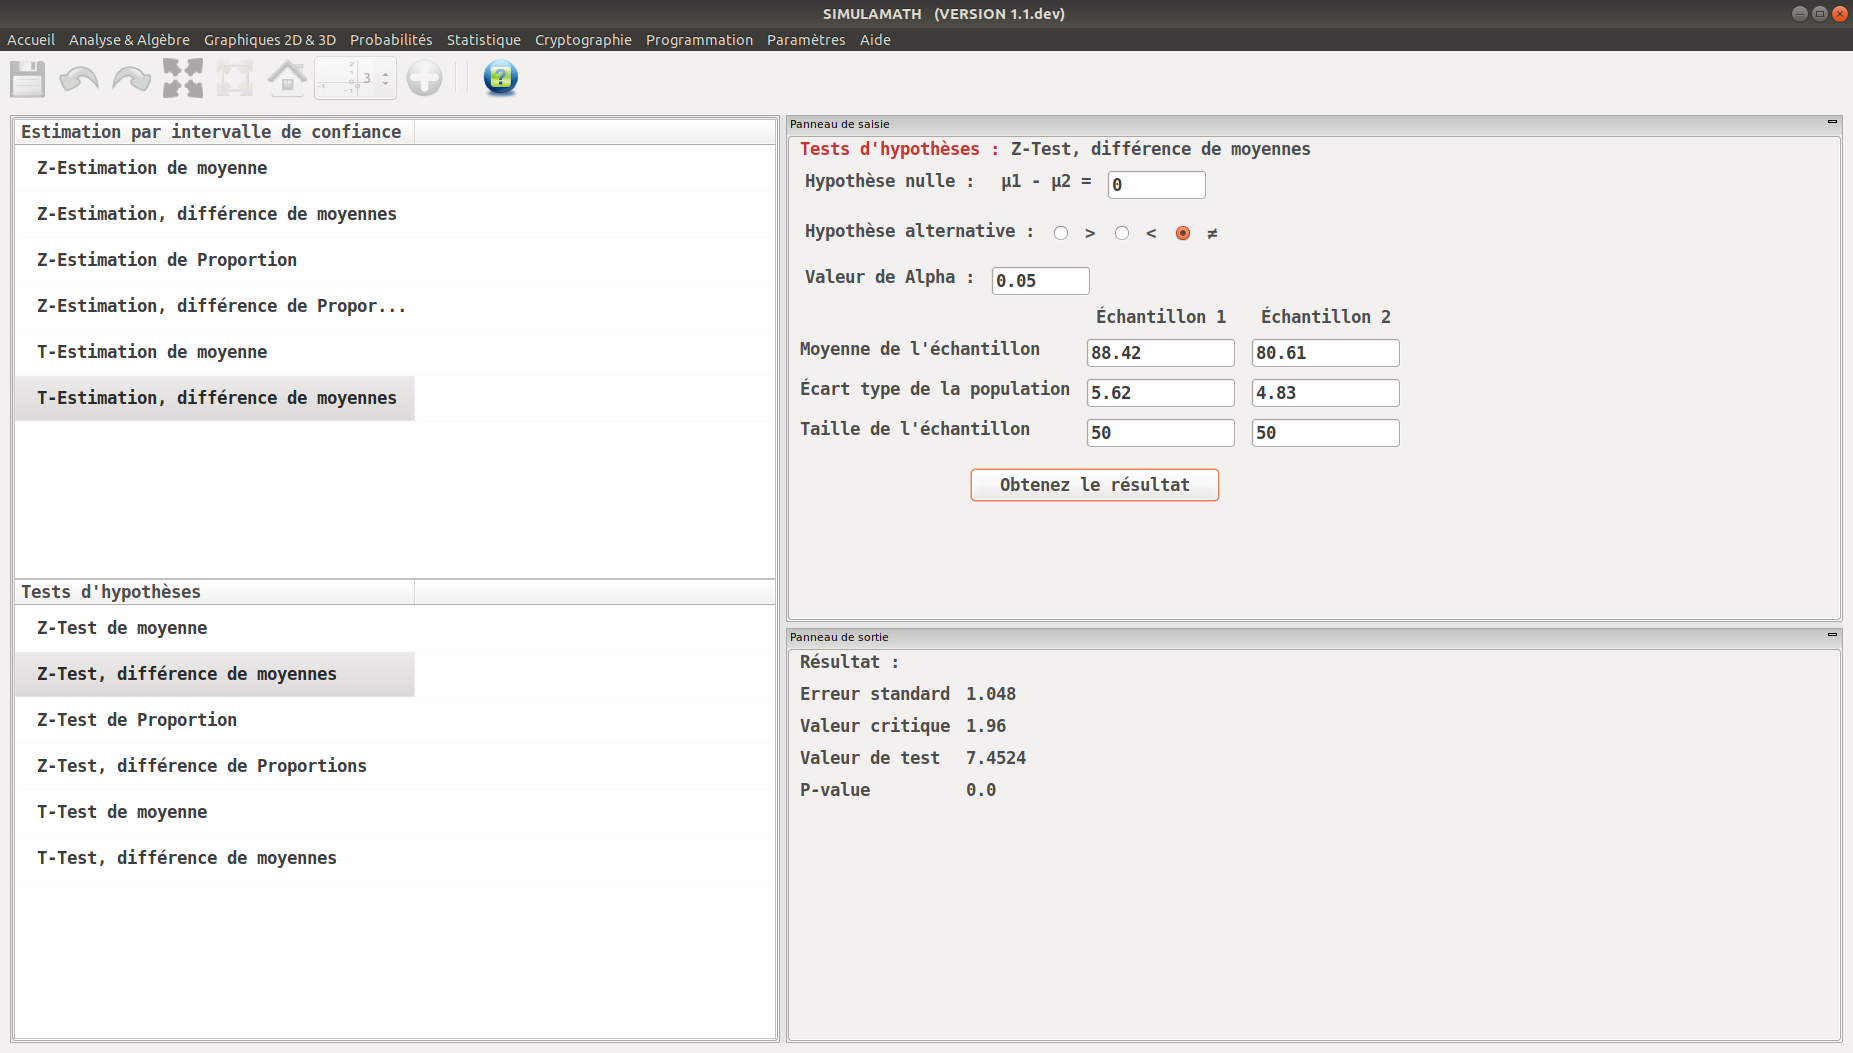The width and height of the screenshot is (1853, 1053).
Task: Open the Paramètres menu
Action: click(806, 40)
